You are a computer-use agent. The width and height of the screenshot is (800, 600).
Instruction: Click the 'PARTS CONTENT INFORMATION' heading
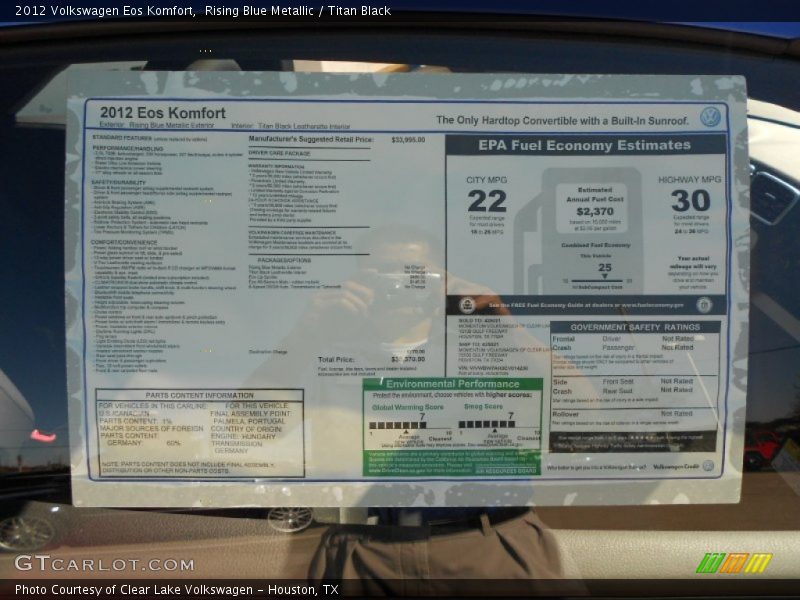coord(199,395)
